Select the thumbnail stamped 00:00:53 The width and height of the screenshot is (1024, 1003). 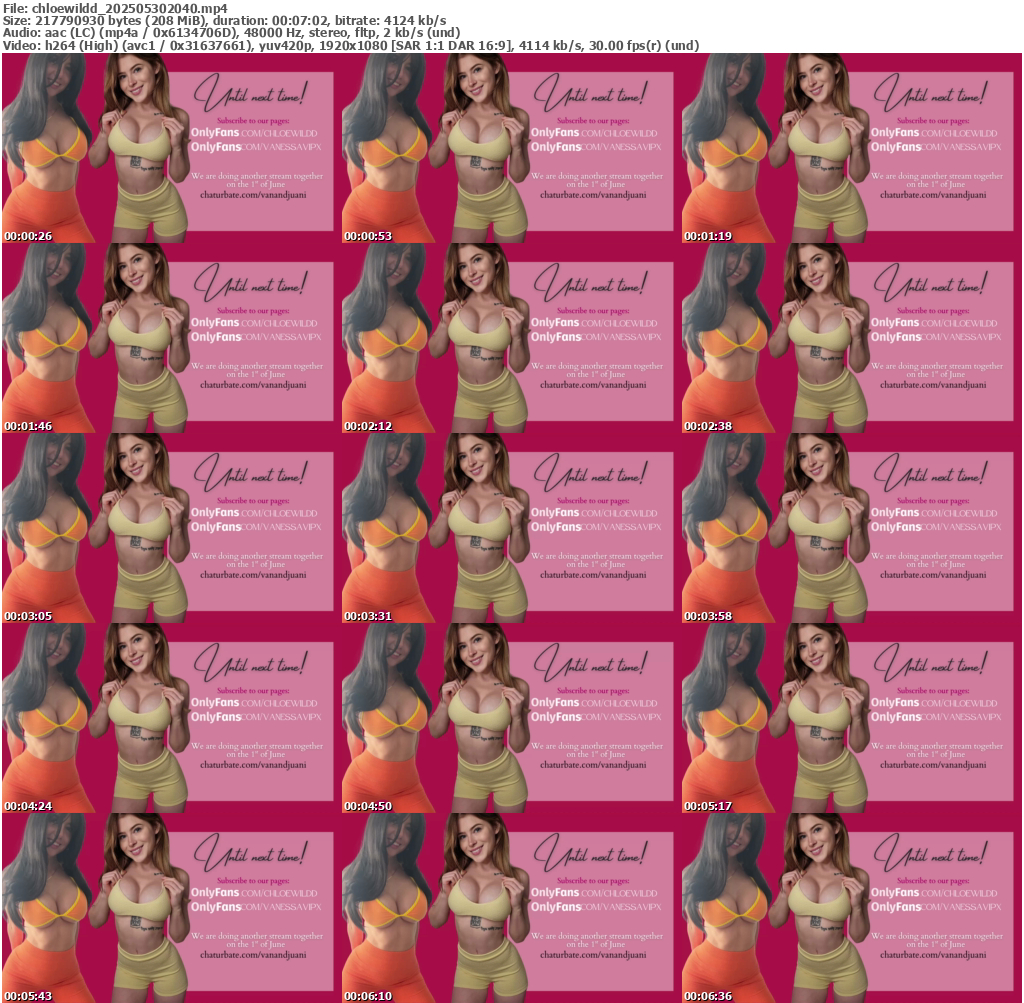[x=511, y=148]
